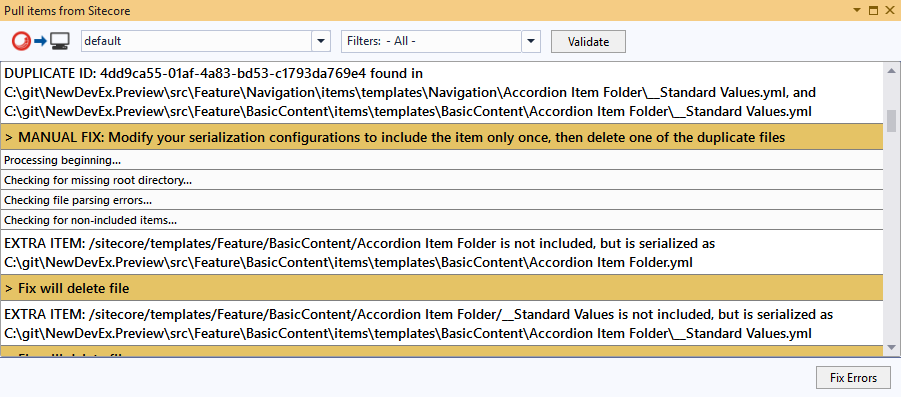Select the MANUAL FIX instruction row
Screen dimensions: 901x397
tap(442, 137)
